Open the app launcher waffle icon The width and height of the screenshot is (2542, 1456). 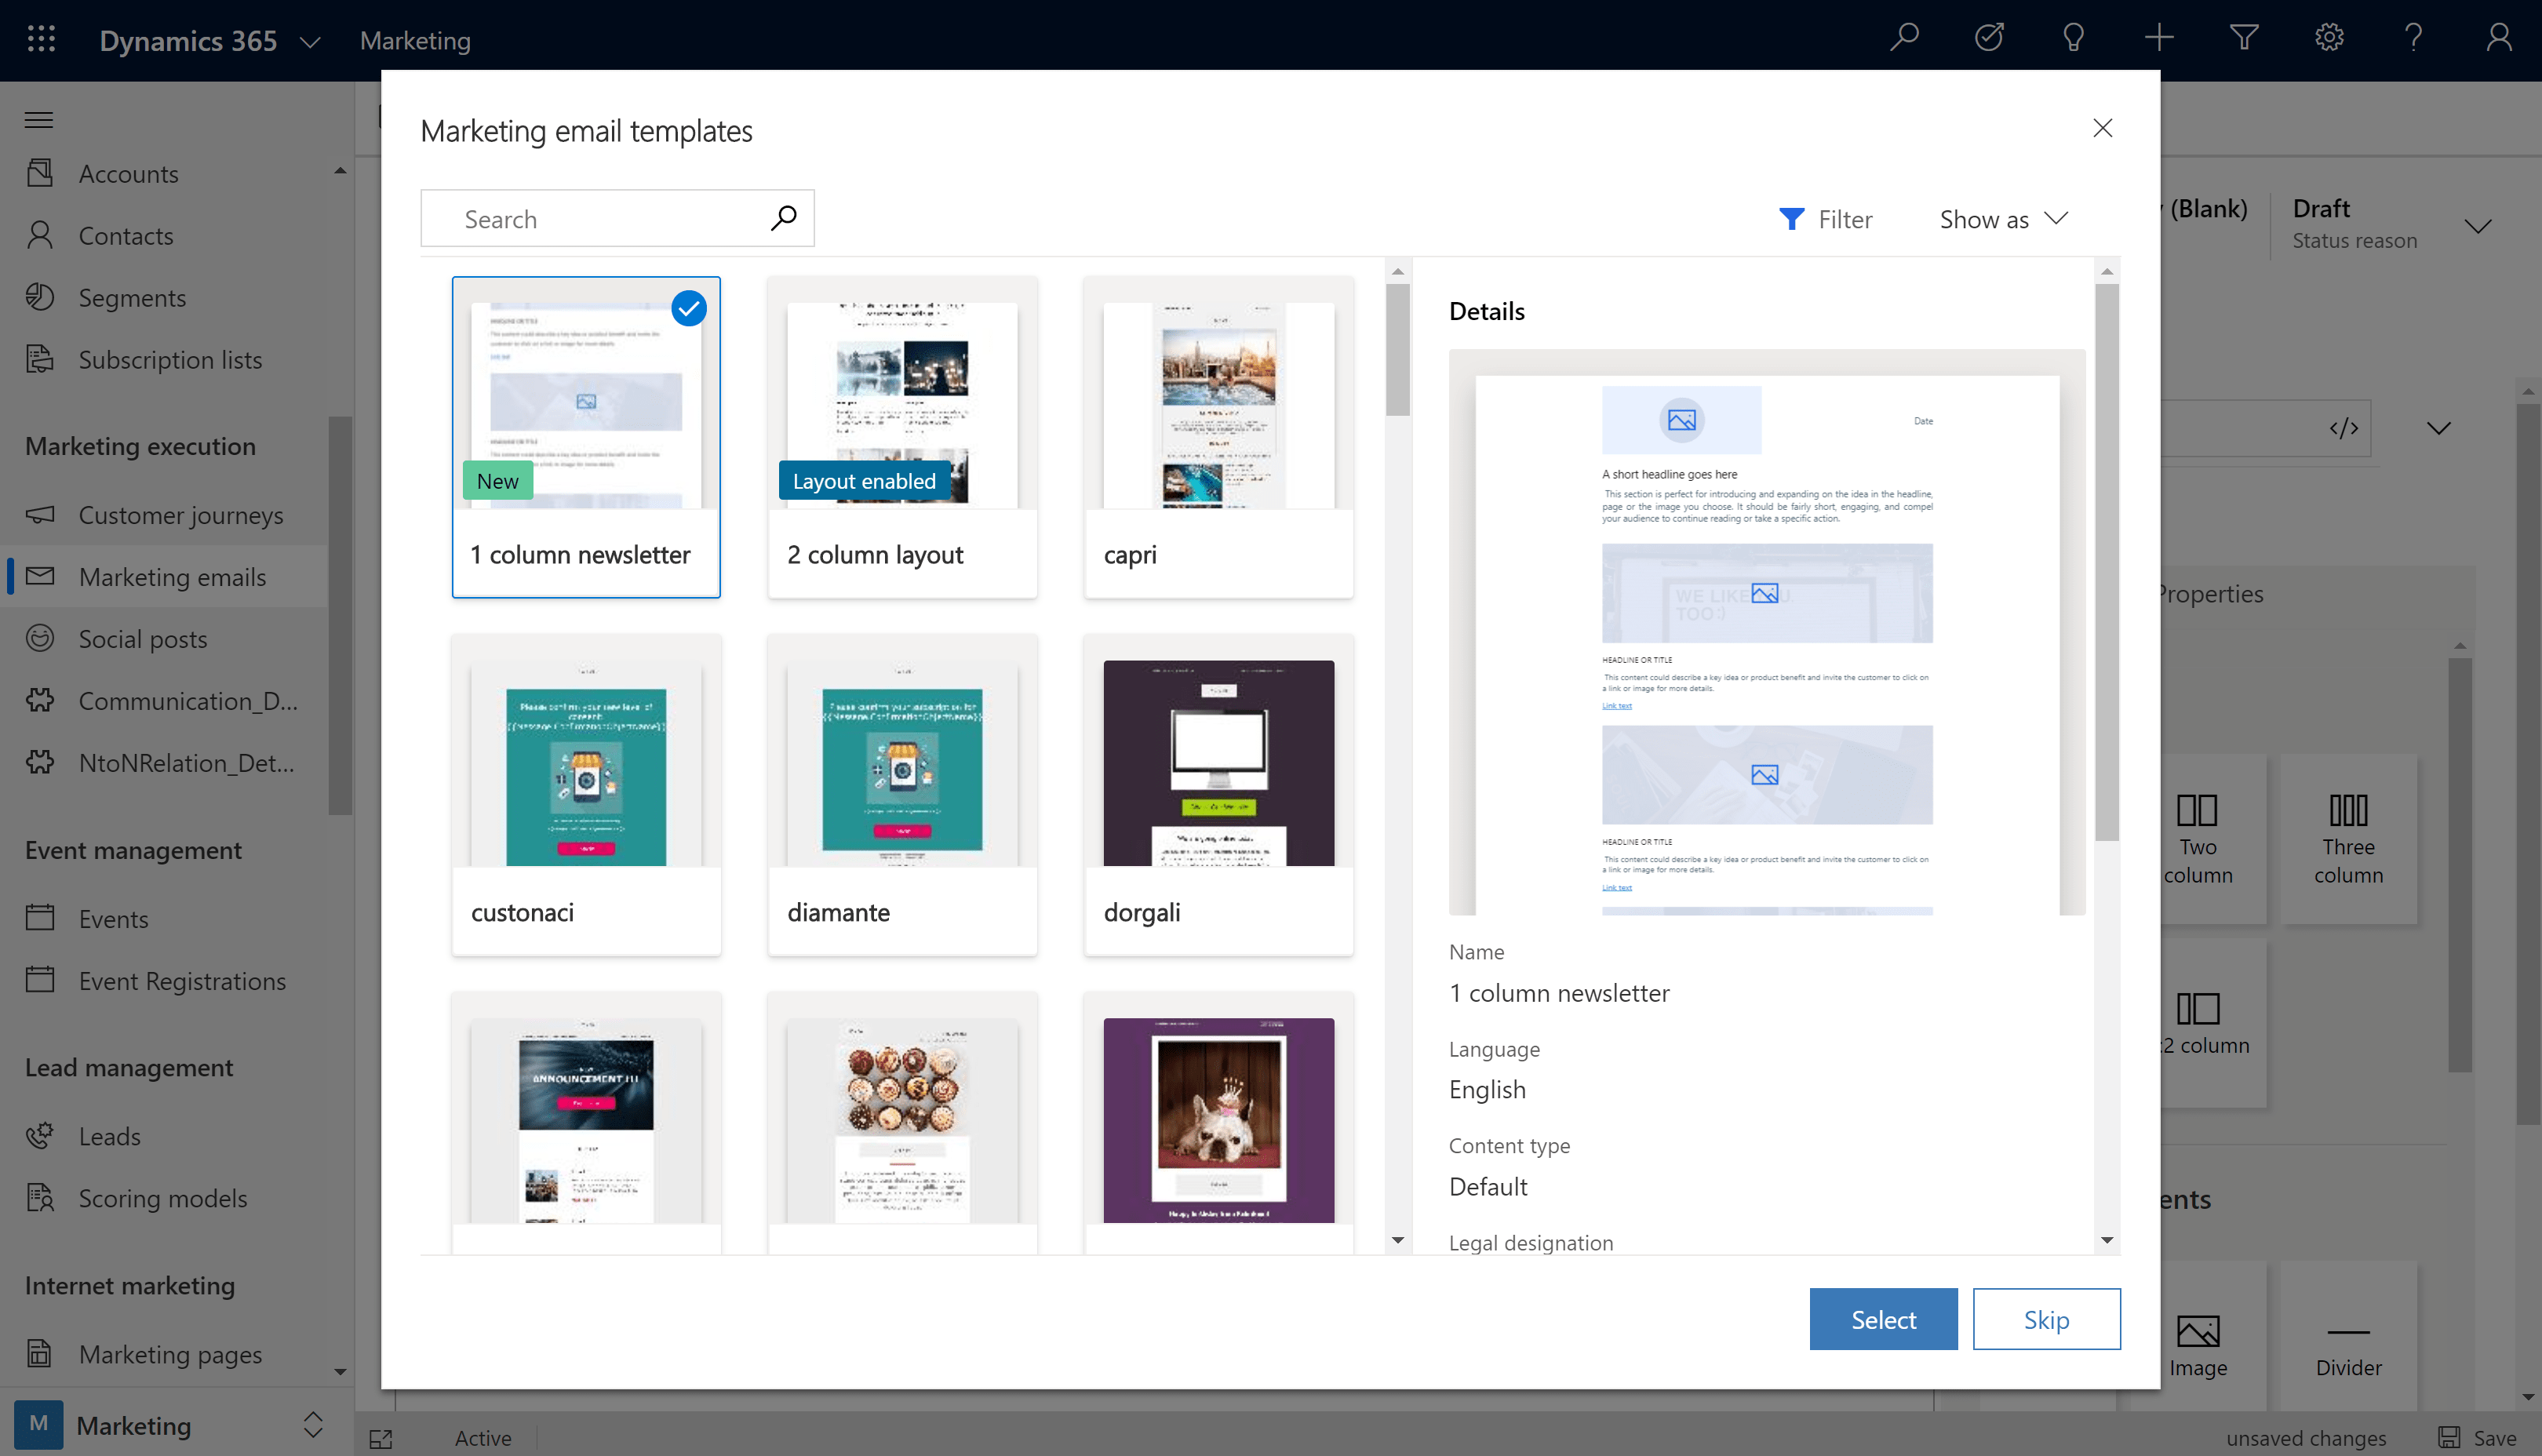click(41, 39)
